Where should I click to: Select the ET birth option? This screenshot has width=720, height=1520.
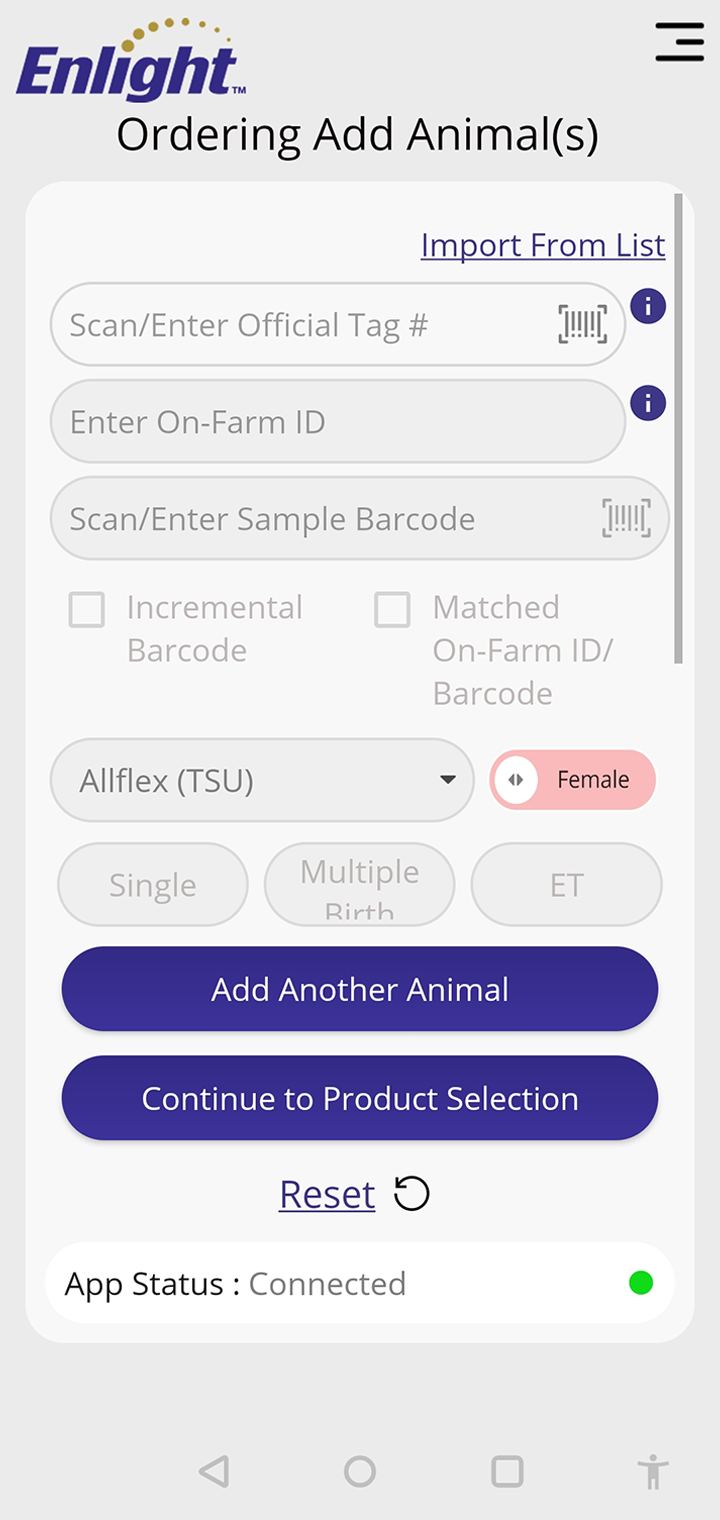pos(567,885)
